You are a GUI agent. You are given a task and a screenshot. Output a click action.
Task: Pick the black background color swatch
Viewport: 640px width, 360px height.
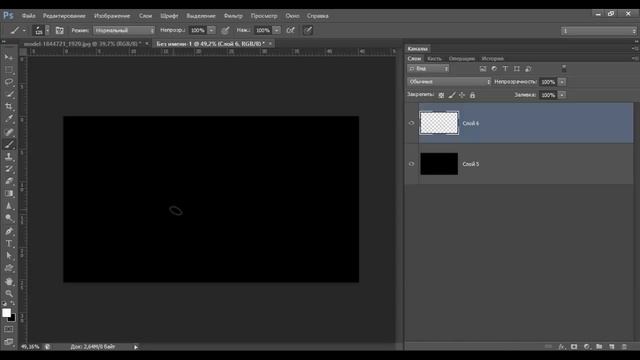13,318
